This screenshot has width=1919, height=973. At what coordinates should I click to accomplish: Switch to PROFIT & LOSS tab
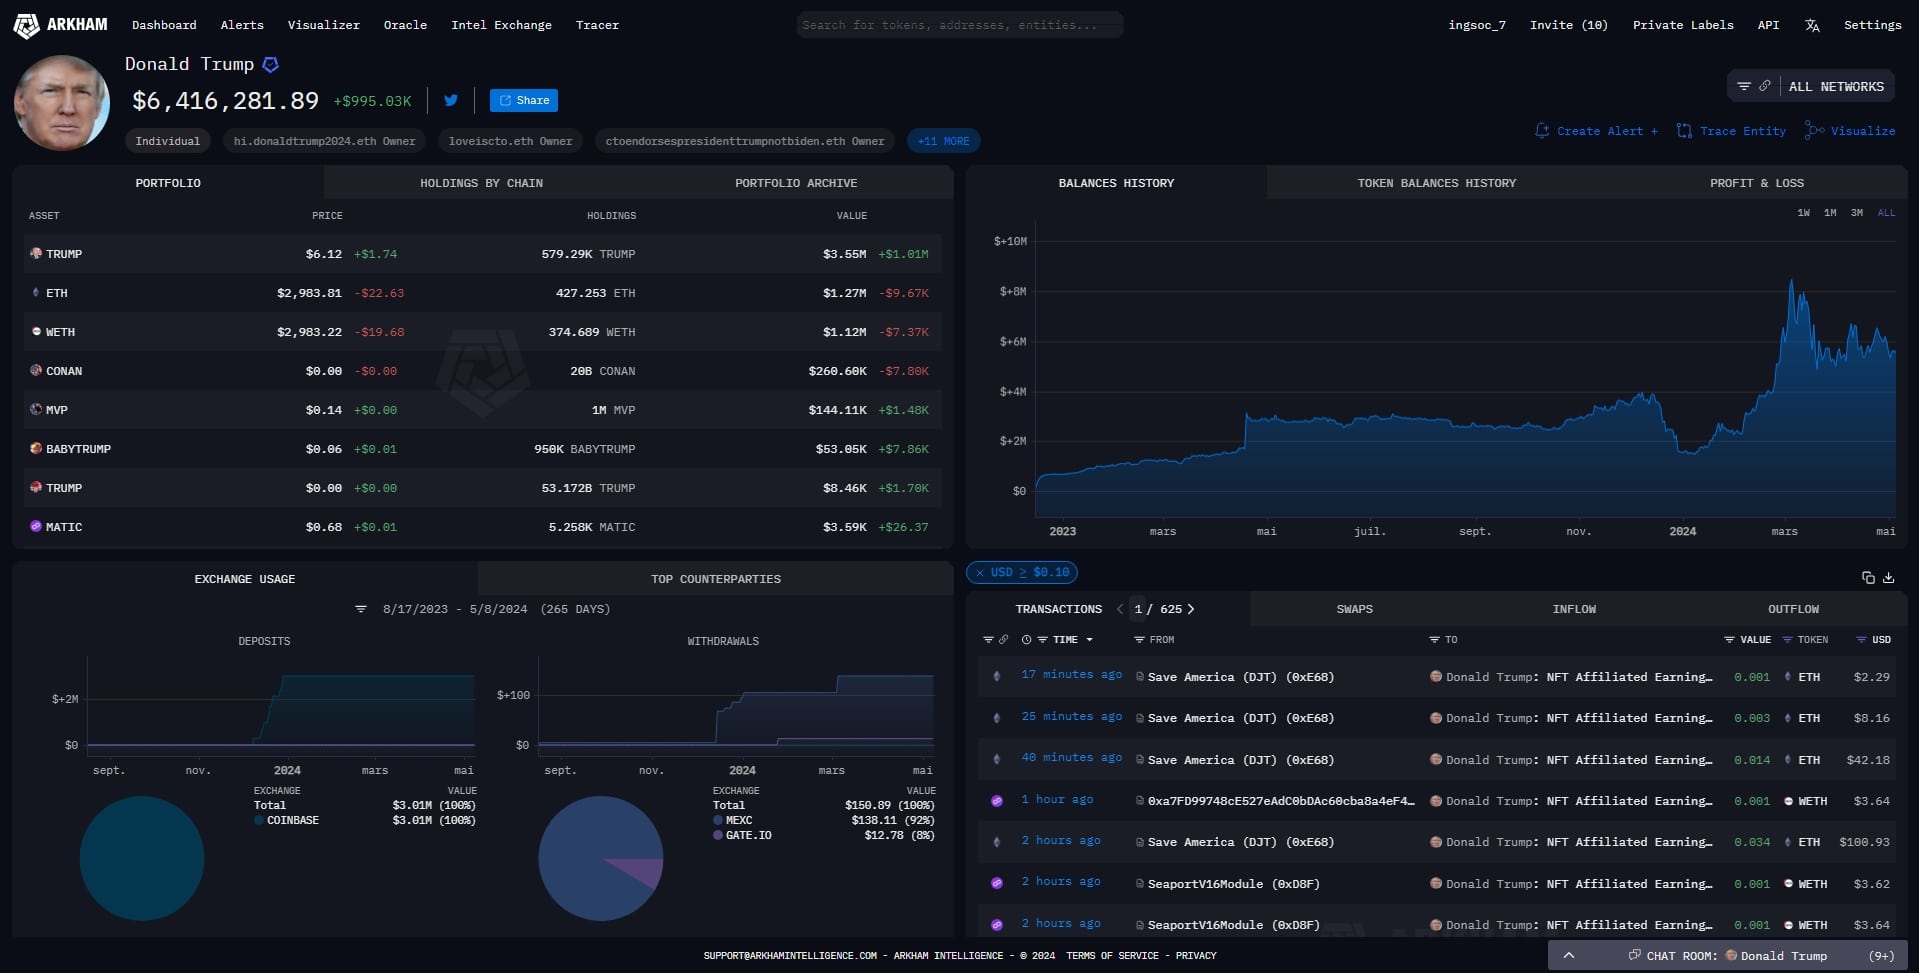point(1756,183)
